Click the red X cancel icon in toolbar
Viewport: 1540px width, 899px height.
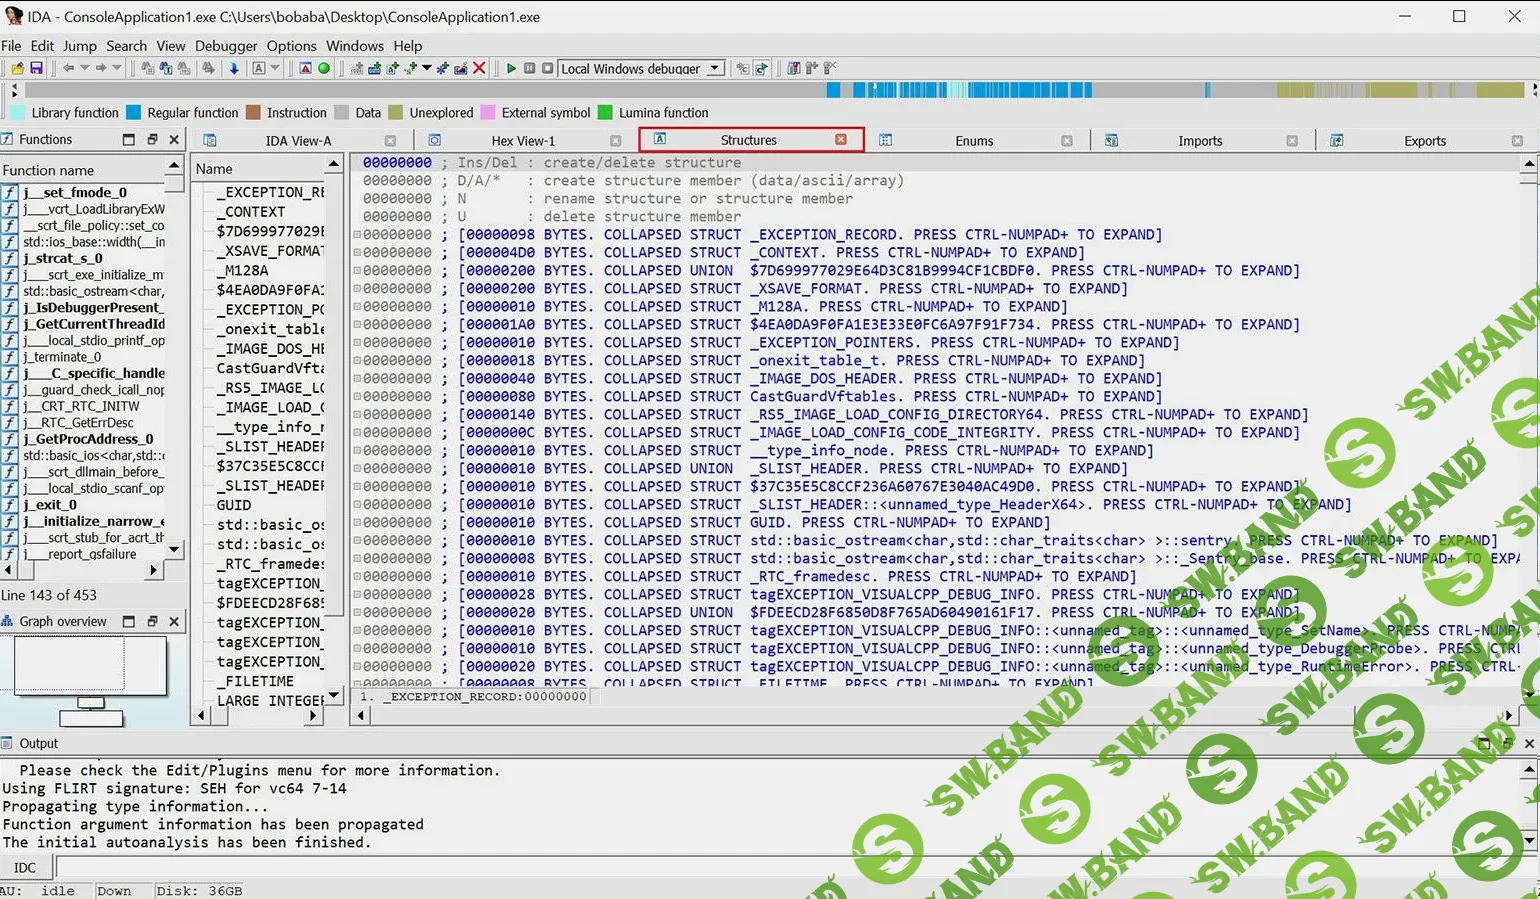[479, 68]
